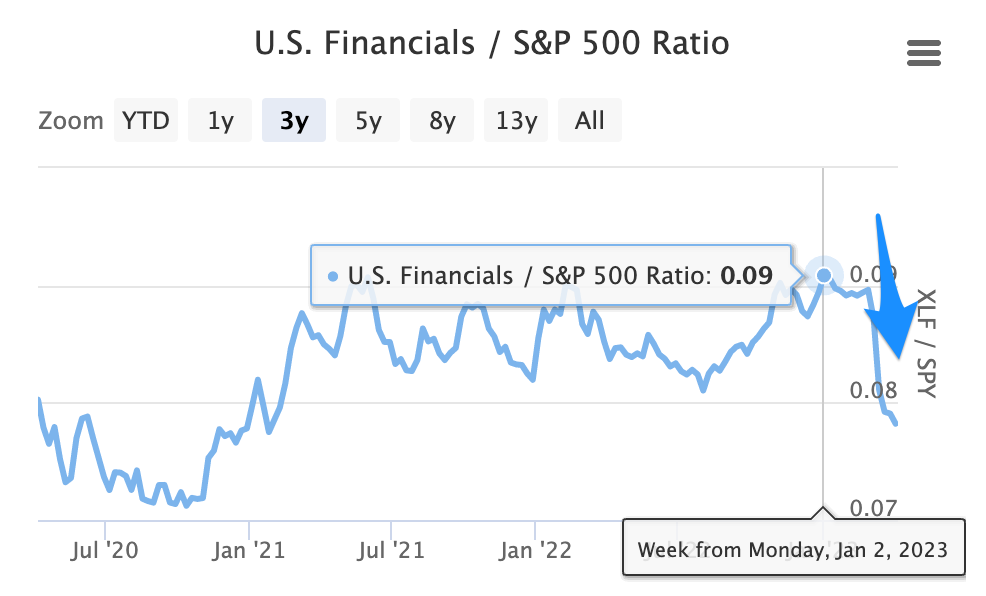Click the ratio value tooltip box
Image resolution: width=986 pixels, height=596 pixels.
pos(551,275)
